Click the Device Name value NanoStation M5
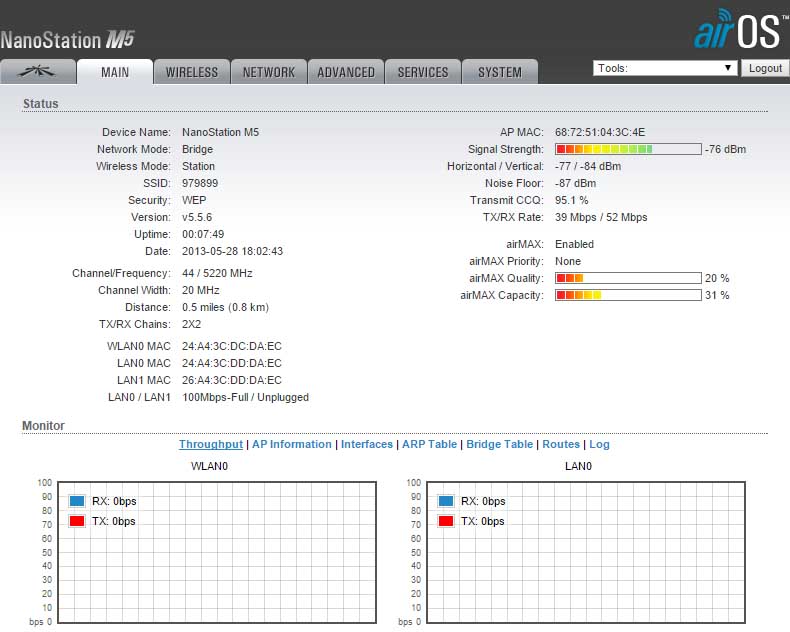 220,132
